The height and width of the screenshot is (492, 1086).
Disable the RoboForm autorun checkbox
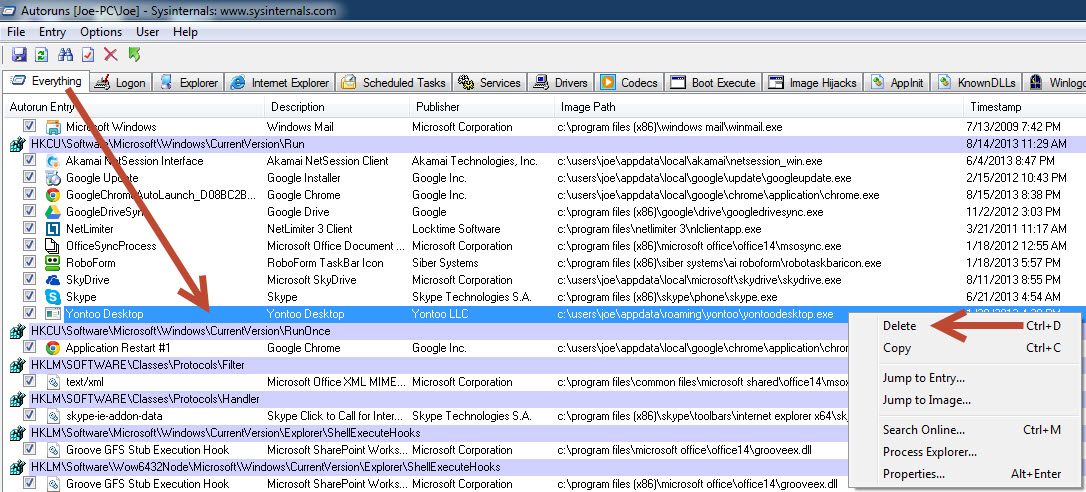(29, 262)
